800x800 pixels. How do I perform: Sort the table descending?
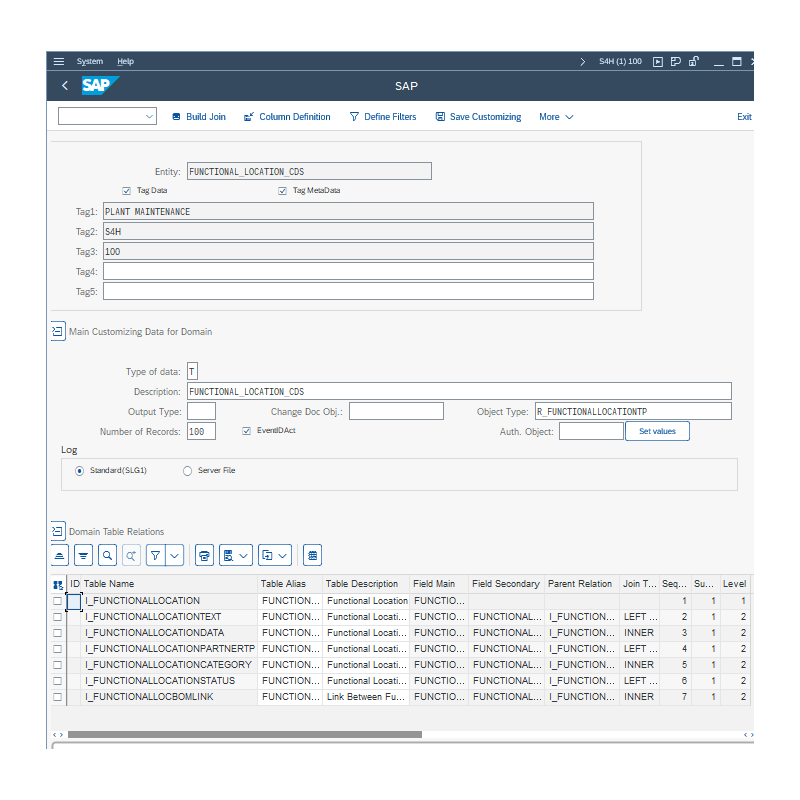pos(82,554)
